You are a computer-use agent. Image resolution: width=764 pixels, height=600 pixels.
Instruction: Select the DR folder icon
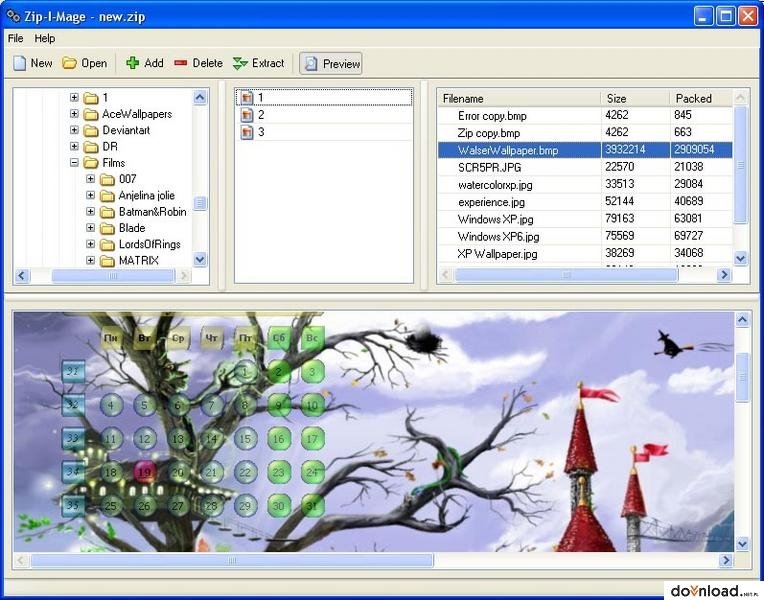(91, 147)
